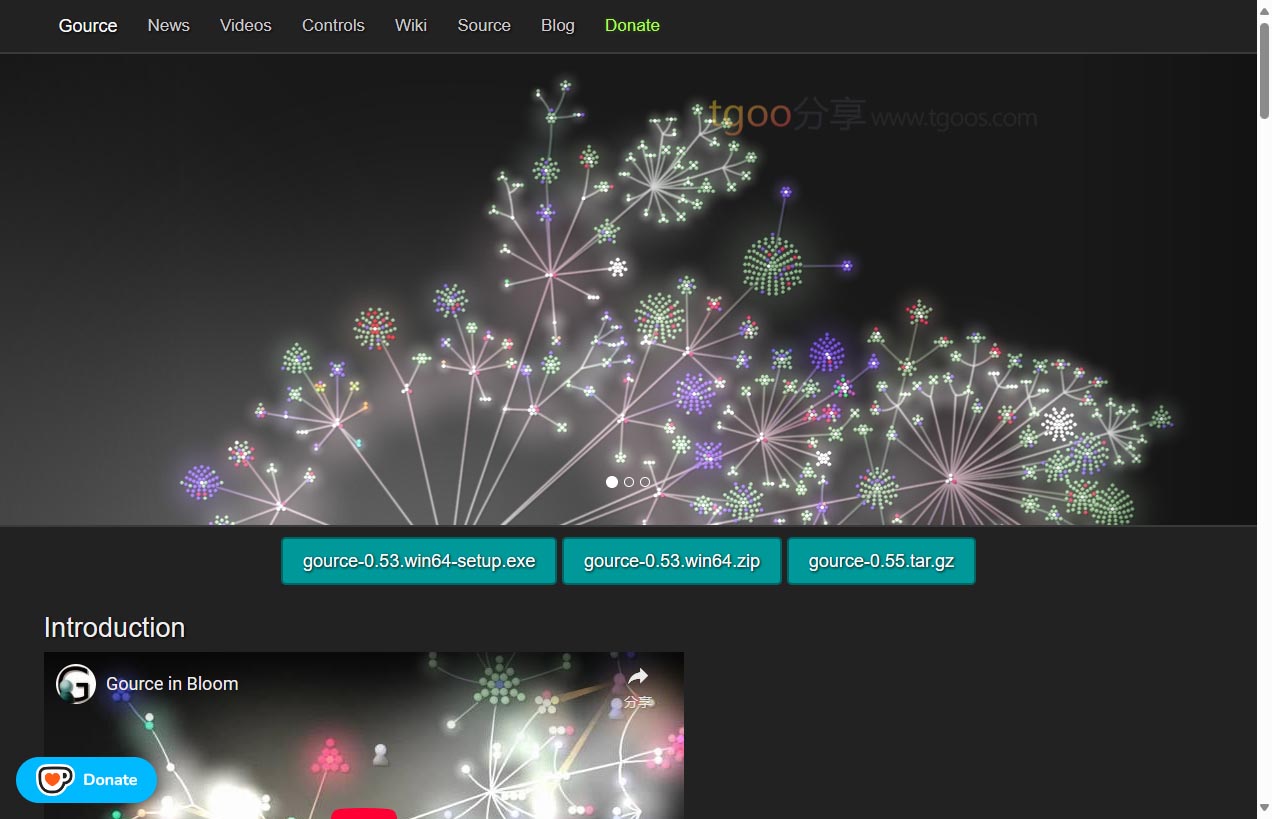Download the gource-0.55.tar.gz source archive
This screenshot has width=1272, height=819.
coord(881,561)
